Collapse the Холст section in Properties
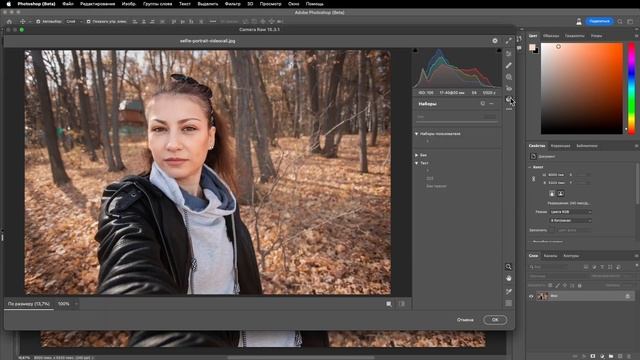This screenshot has width=640, height=360. [x=530, y=167]
